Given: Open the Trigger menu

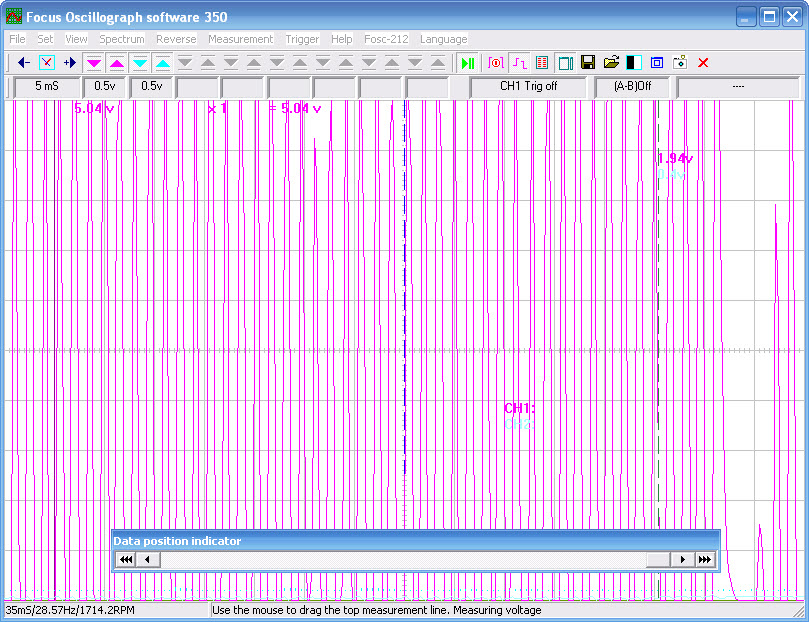Looking at the screenshot, I should coord(302,39).
